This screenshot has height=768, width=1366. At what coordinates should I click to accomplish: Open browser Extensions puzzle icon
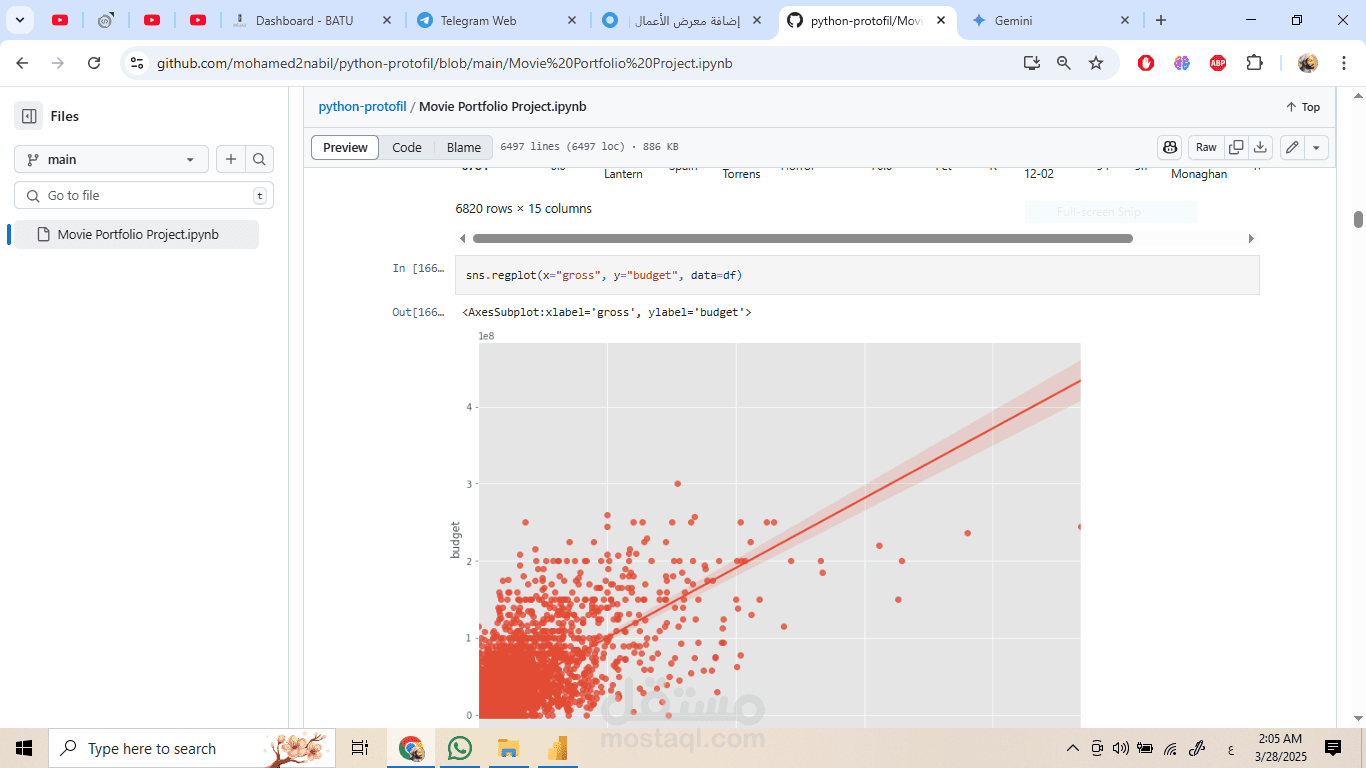click(x=1254, y=63)
